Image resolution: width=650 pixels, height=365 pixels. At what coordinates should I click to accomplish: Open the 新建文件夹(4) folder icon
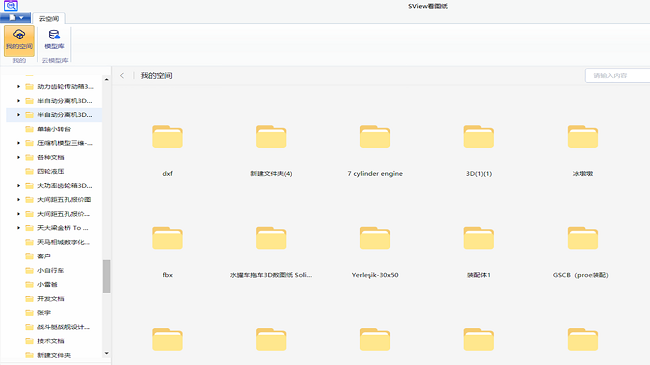(271, 136)
